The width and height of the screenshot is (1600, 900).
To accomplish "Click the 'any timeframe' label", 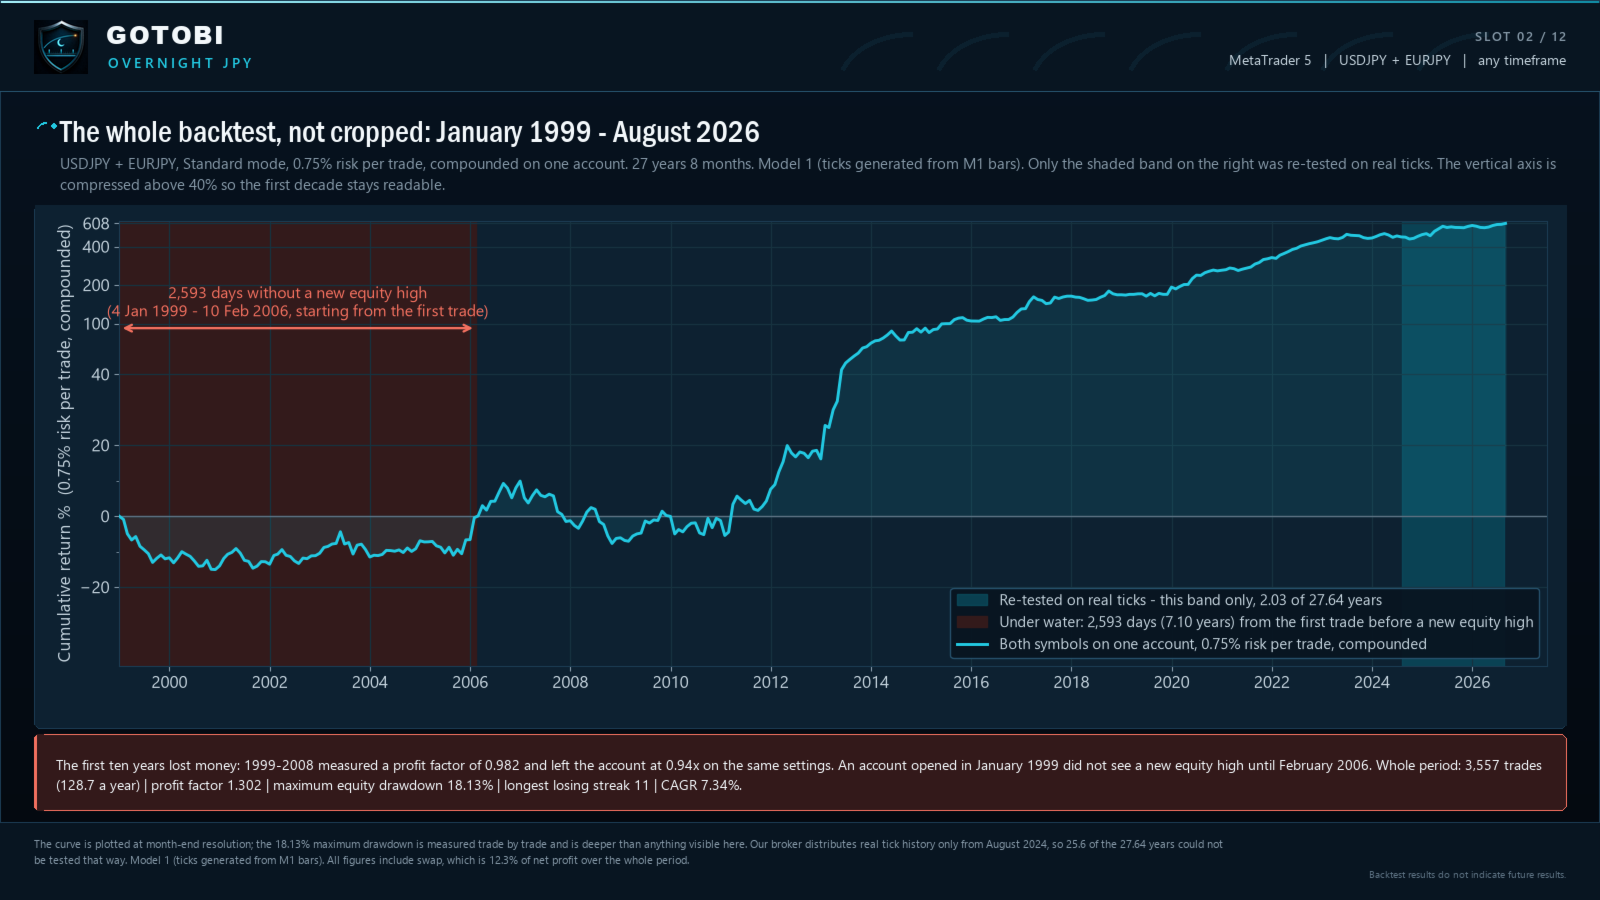I will (x=1522, y=60).
